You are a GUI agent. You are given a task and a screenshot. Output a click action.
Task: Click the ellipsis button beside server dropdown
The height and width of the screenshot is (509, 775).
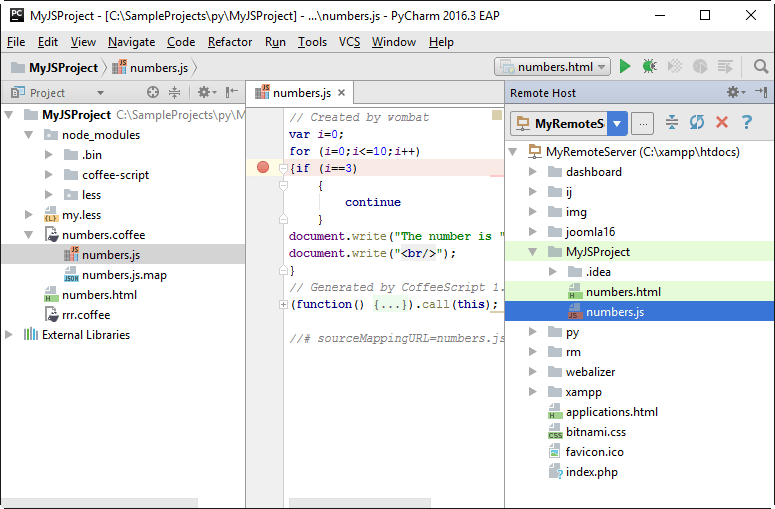coord(643,124)
